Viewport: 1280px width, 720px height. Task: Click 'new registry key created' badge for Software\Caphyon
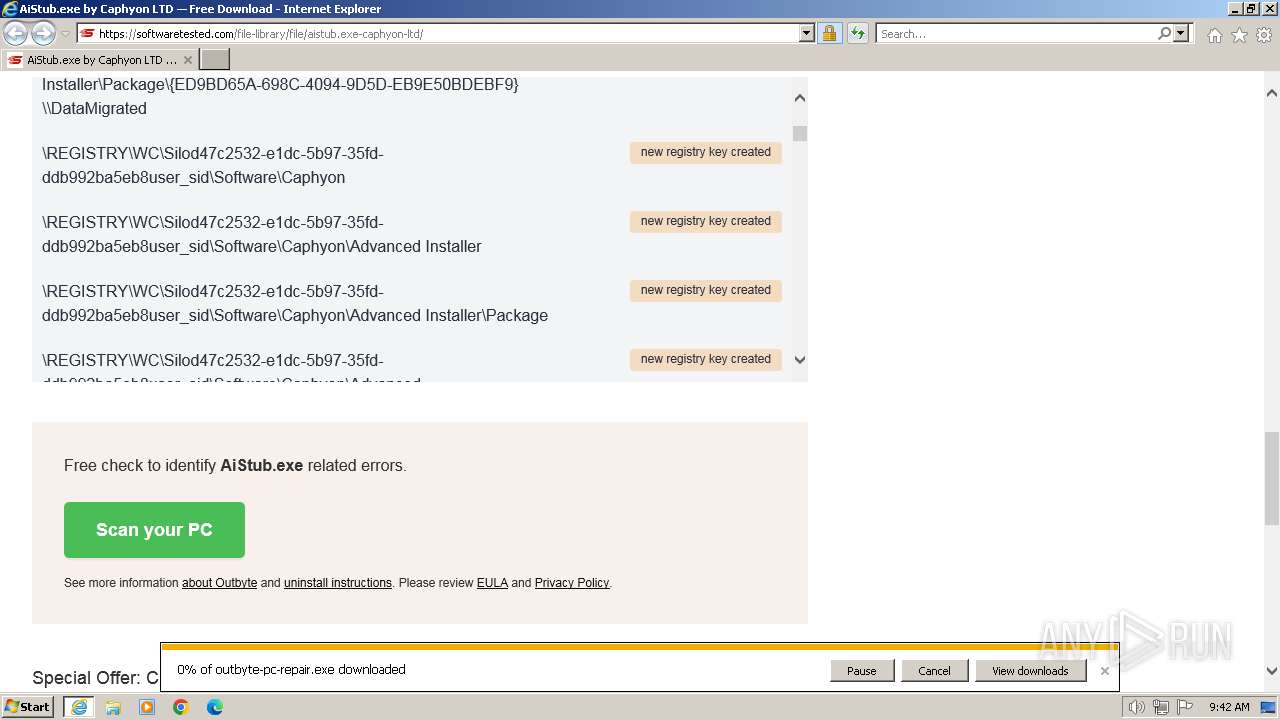tap(706, 152)
